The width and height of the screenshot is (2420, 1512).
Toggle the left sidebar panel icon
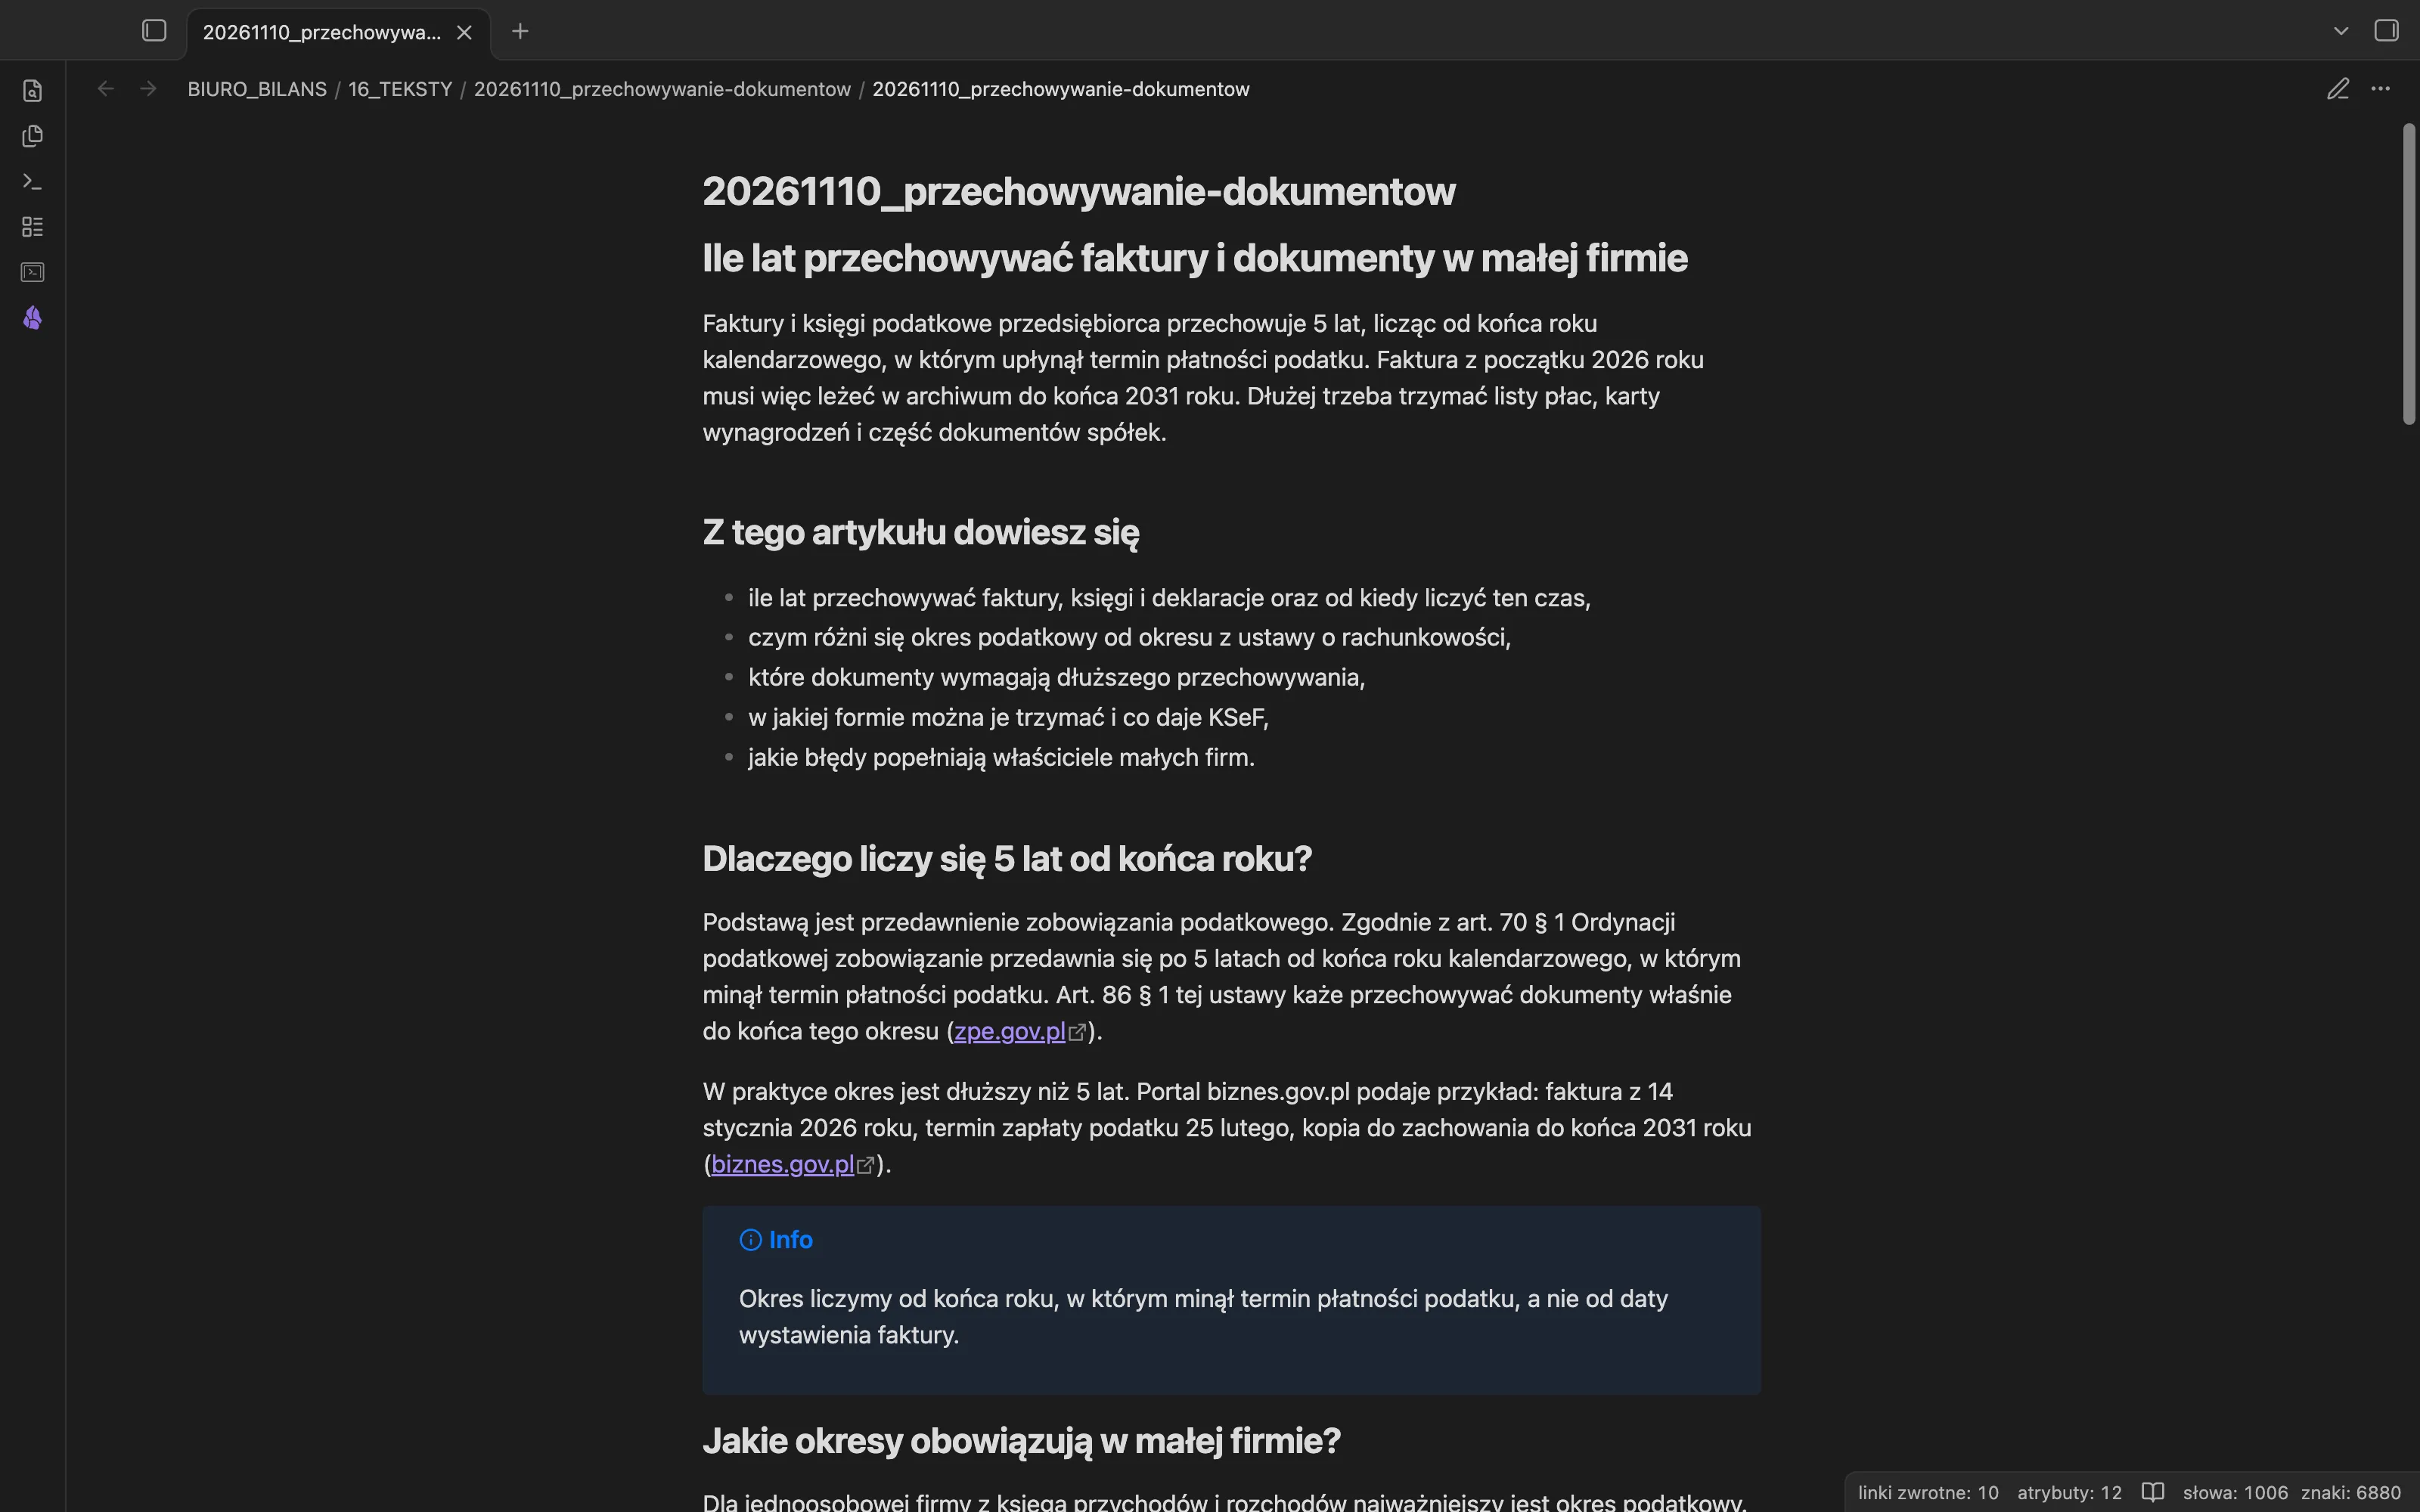coord(154,31)
